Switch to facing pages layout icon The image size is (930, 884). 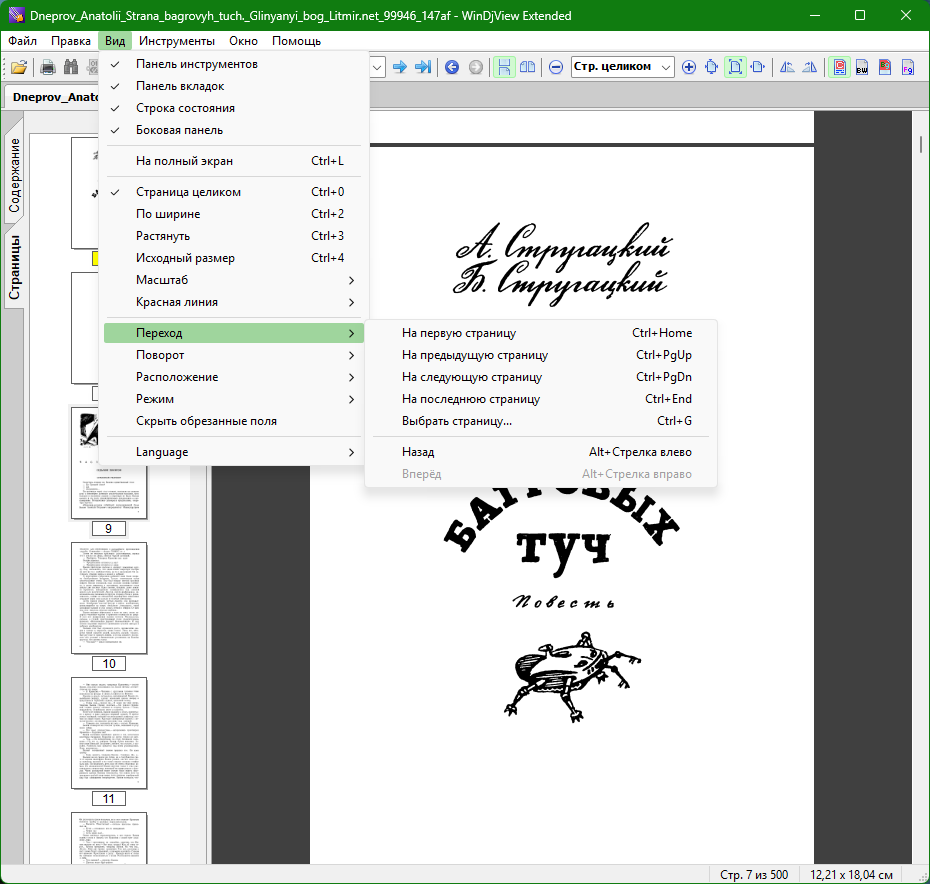click(x=527, y=67)
